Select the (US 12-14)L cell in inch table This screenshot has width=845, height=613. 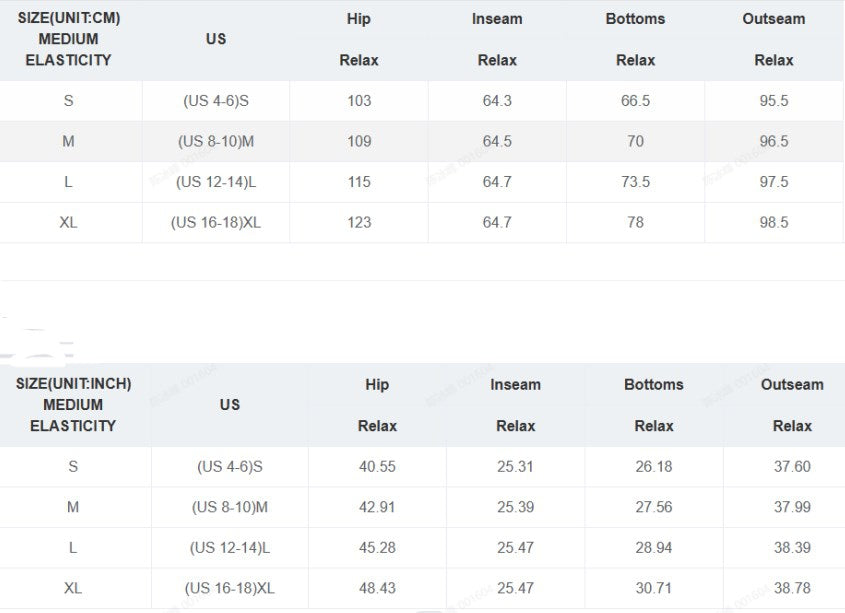(x=230, y=548)
